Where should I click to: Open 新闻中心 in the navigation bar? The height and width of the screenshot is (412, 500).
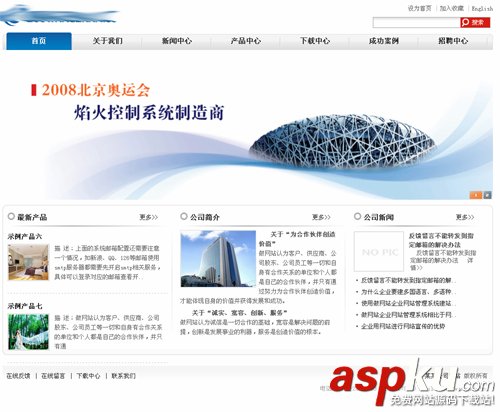[x=177, y=41]
